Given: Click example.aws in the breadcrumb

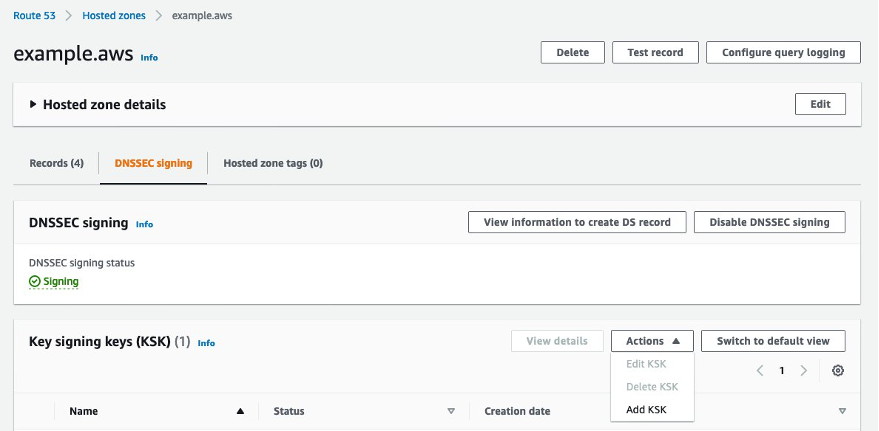Looking at the screenshot, I should point(202,16).
